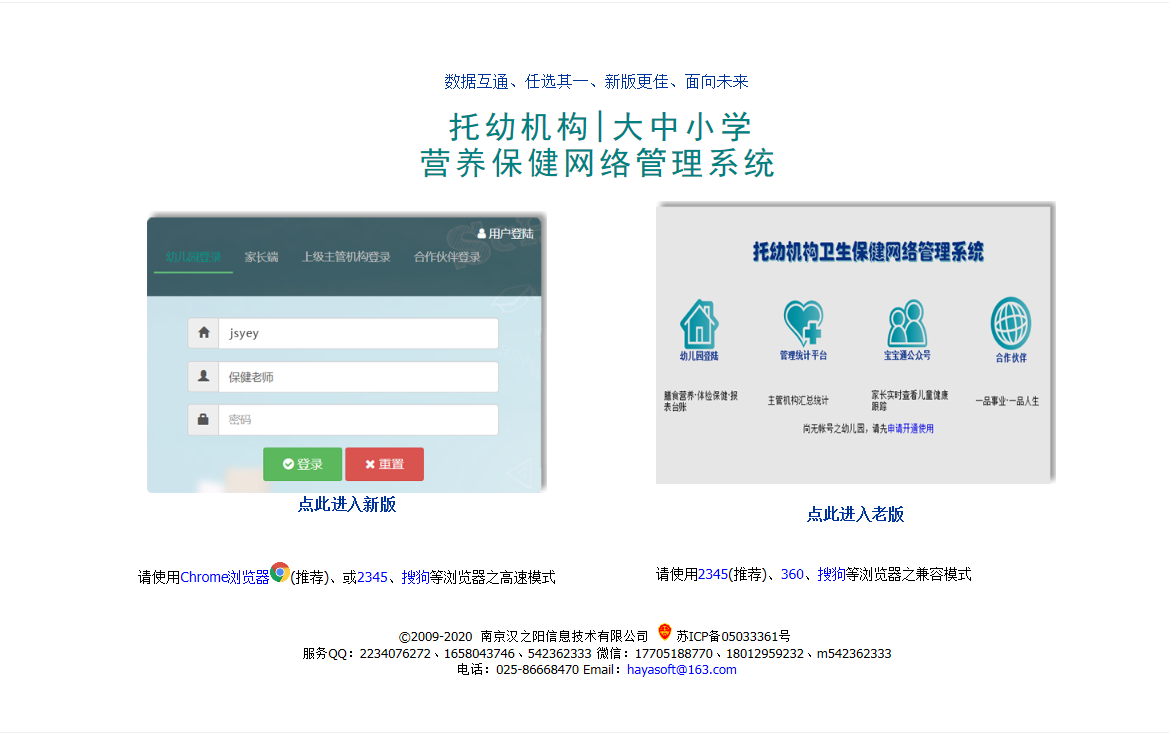Image resolution: width=1169 pixels, height=736 pixels.
Task: Click the 用户登陆 person icon in new version preview
Action: point(482,233)
